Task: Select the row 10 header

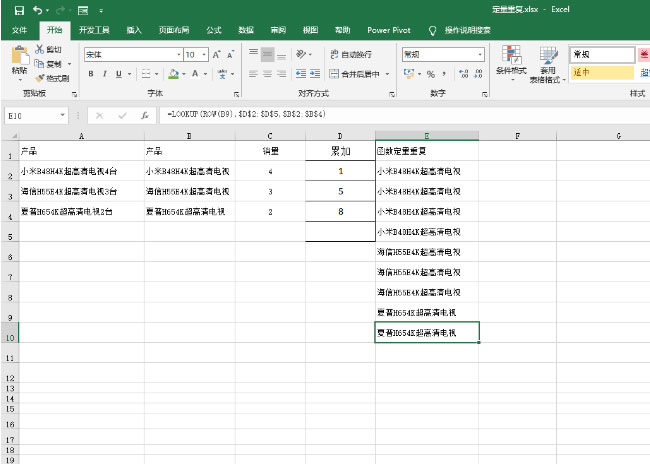Action: click(10, 333)
